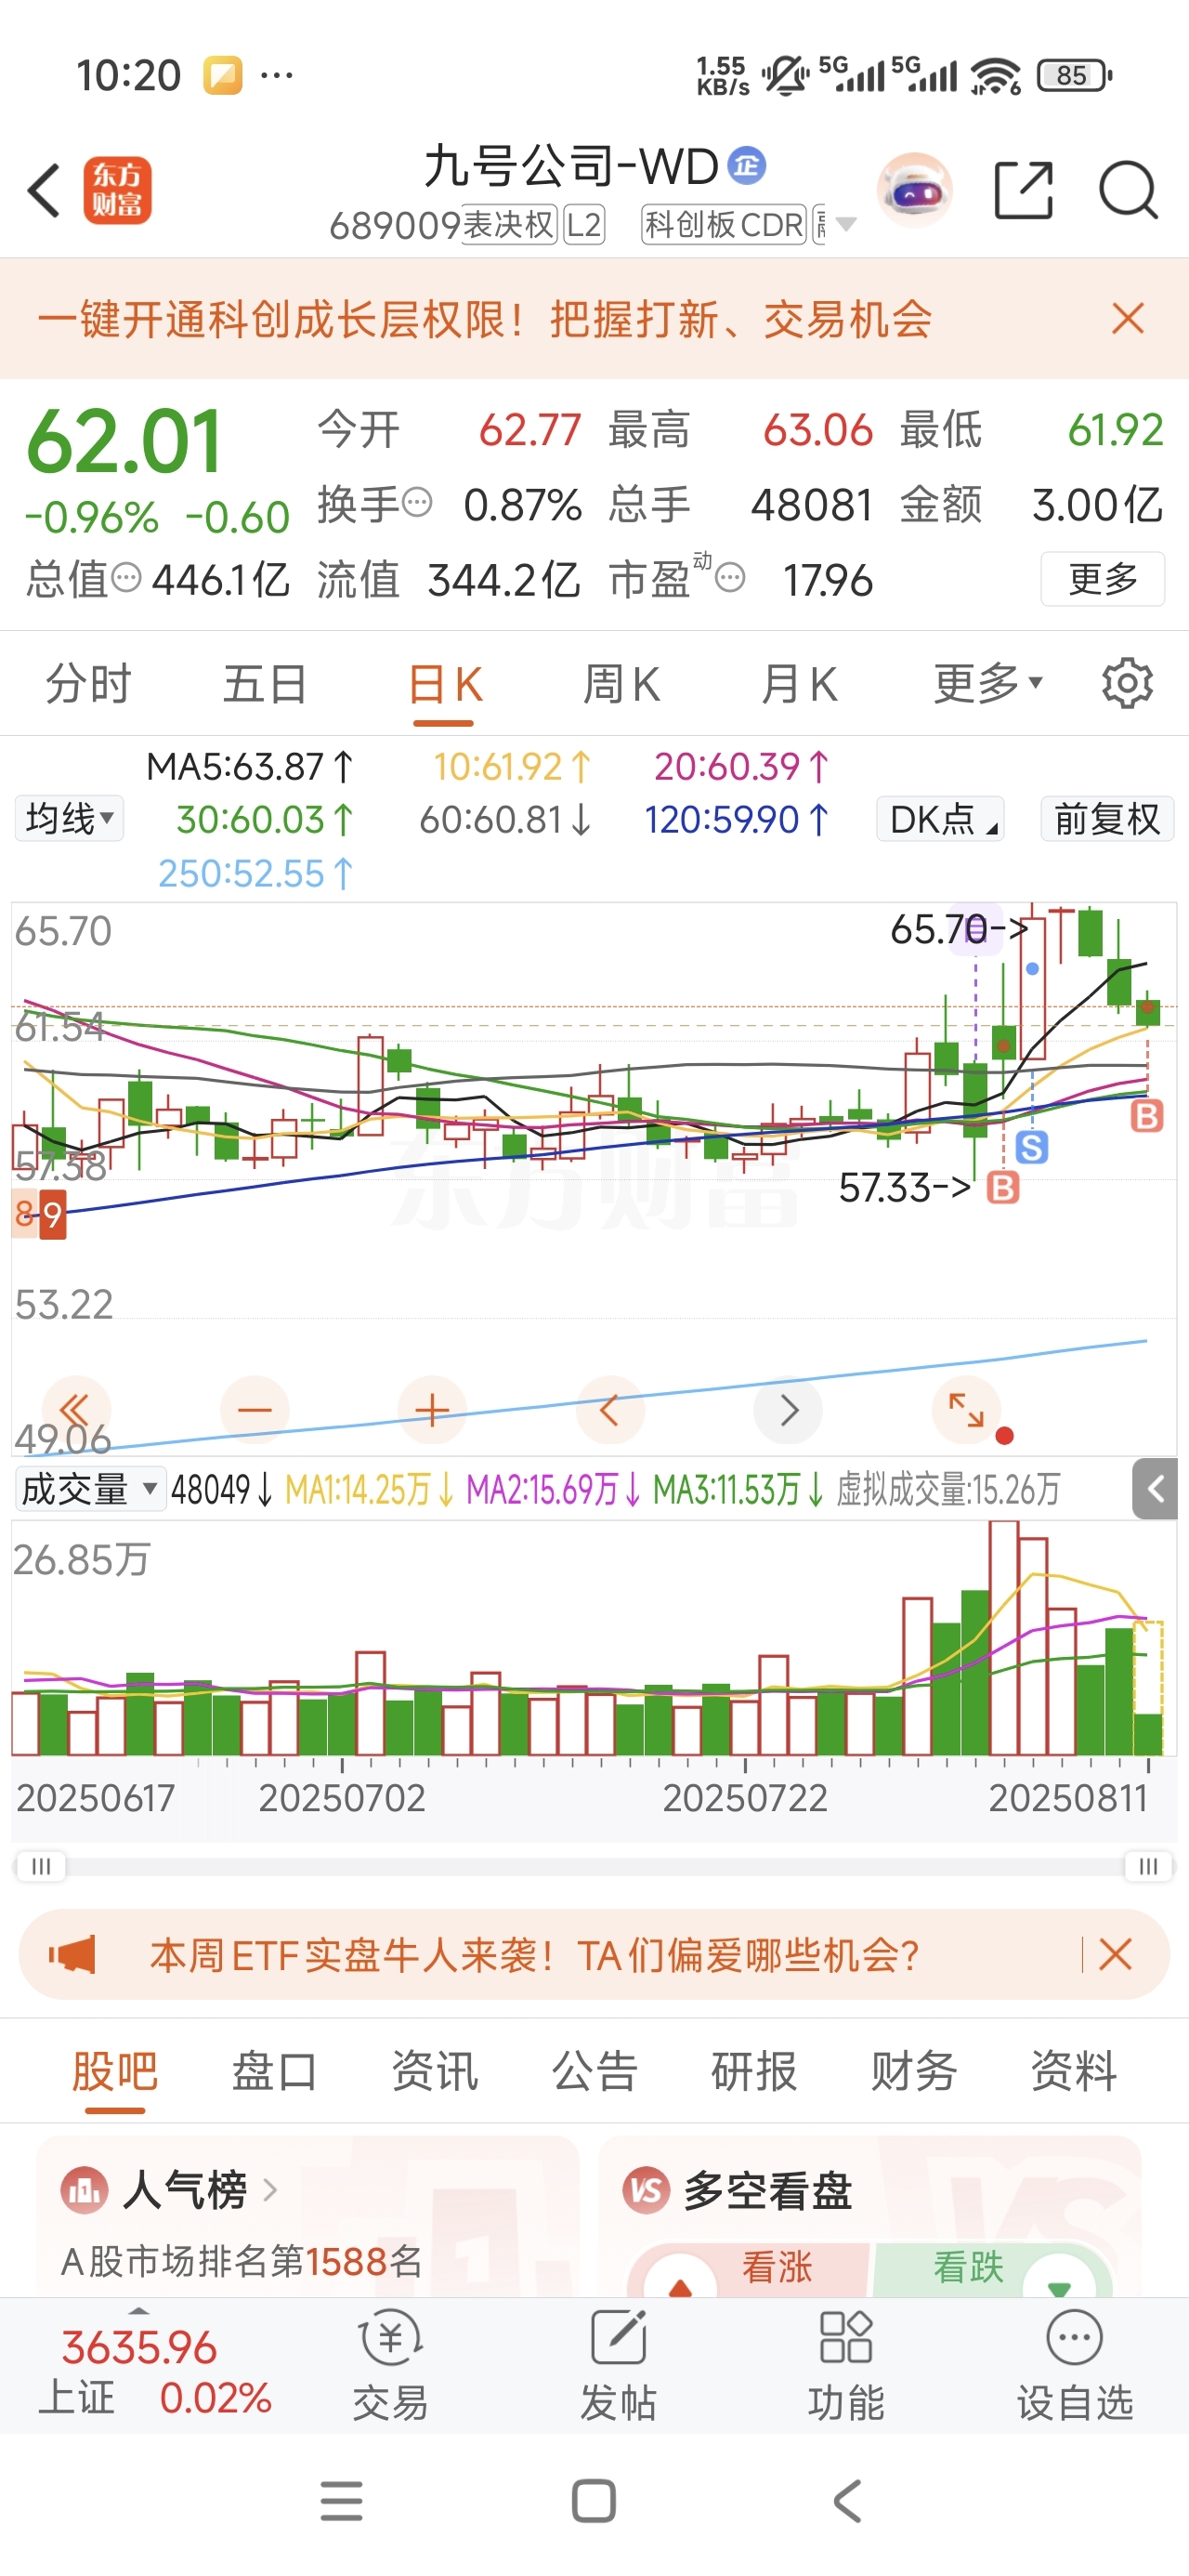Viewport: 1189px width, 2576px height.
Task: Select the 日K chart tab
Action: tap(446, 685)
